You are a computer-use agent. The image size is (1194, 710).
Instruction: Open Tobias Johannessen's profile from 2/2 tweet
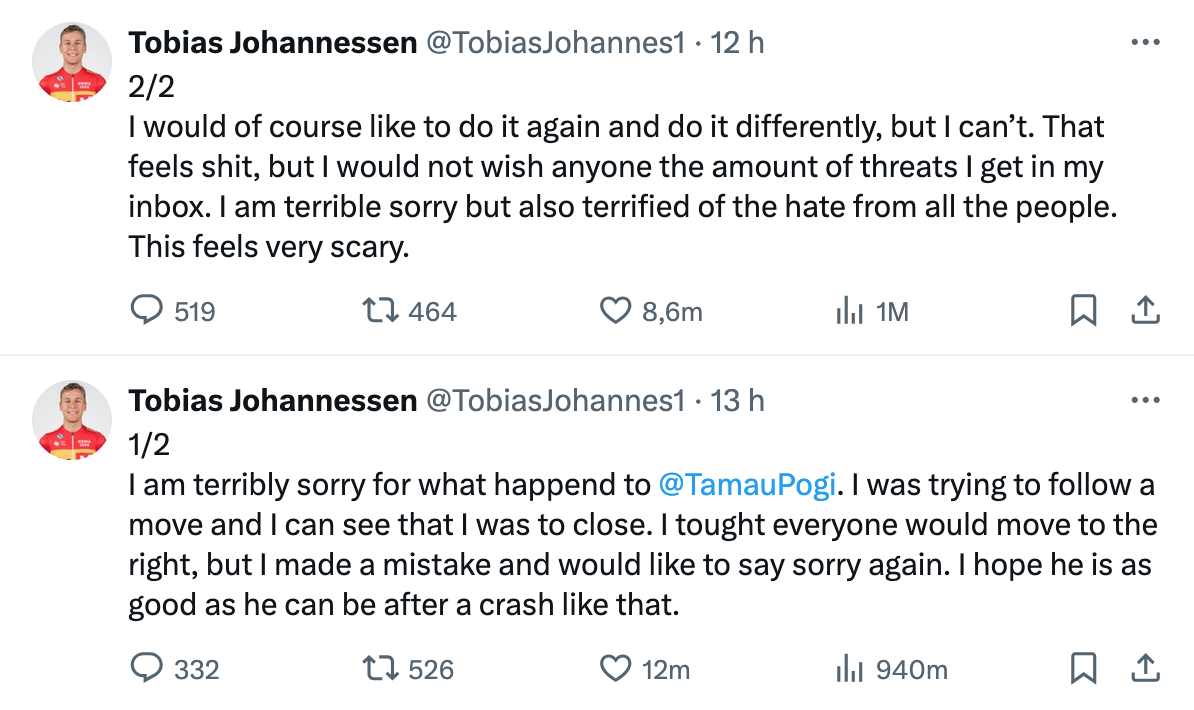(272, 43)
